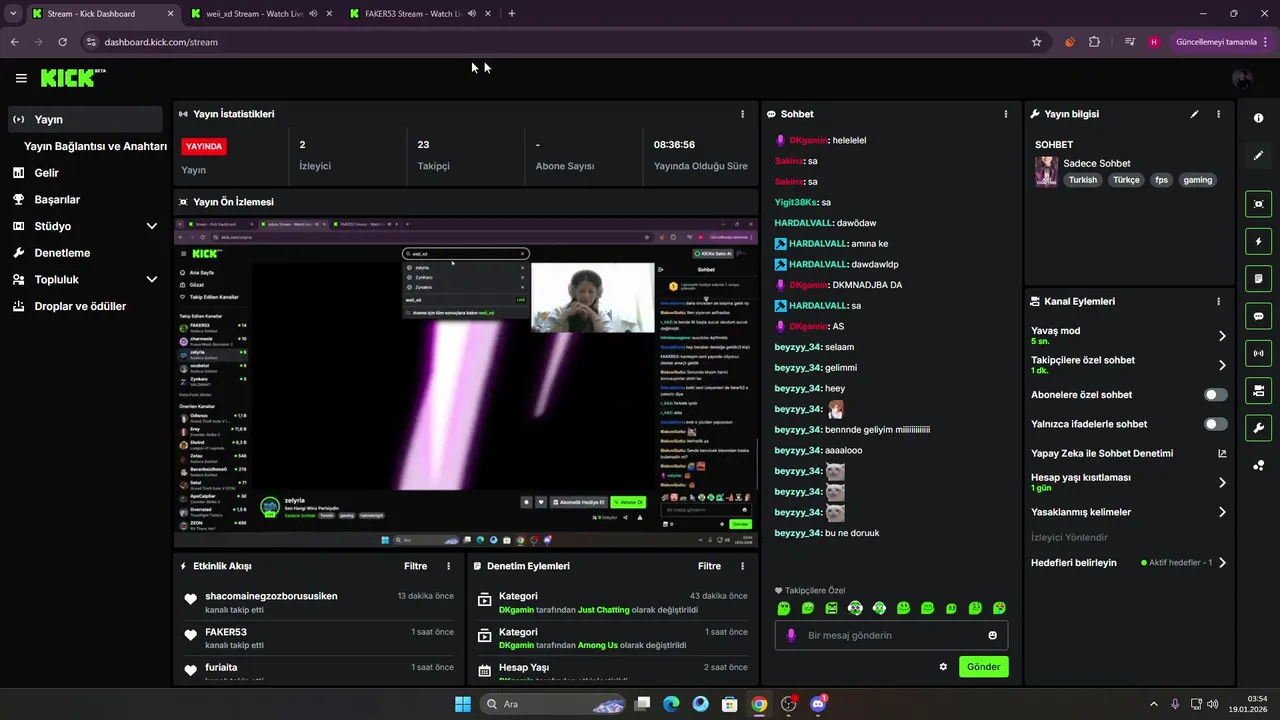Edit stream info with the pencil in Yayın bilgisi header
The image size is (1280, 720).
click(1194, 114)
